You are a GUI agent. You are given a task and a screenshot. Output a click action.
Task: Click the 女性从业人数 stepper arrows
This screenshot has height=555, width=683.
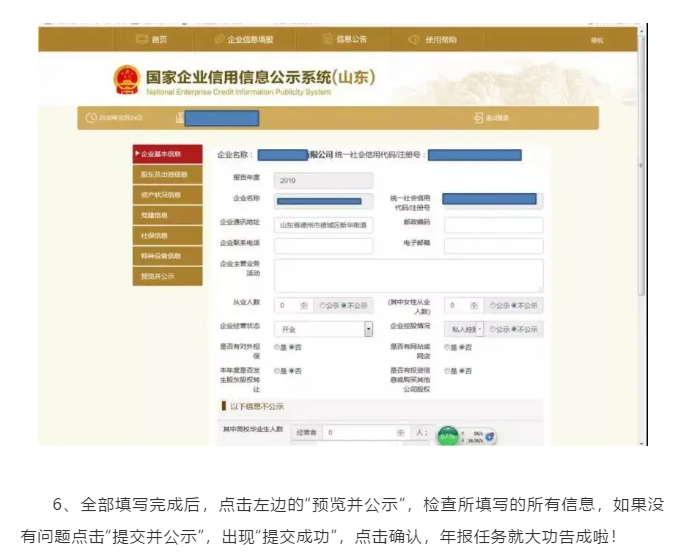click(x=474, y=306)
